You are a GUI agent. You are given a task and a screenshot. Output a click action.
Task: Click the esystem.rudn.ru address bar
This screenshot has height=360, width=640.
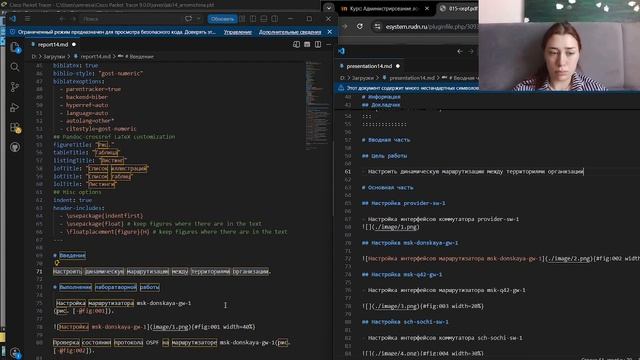(431, 27)
